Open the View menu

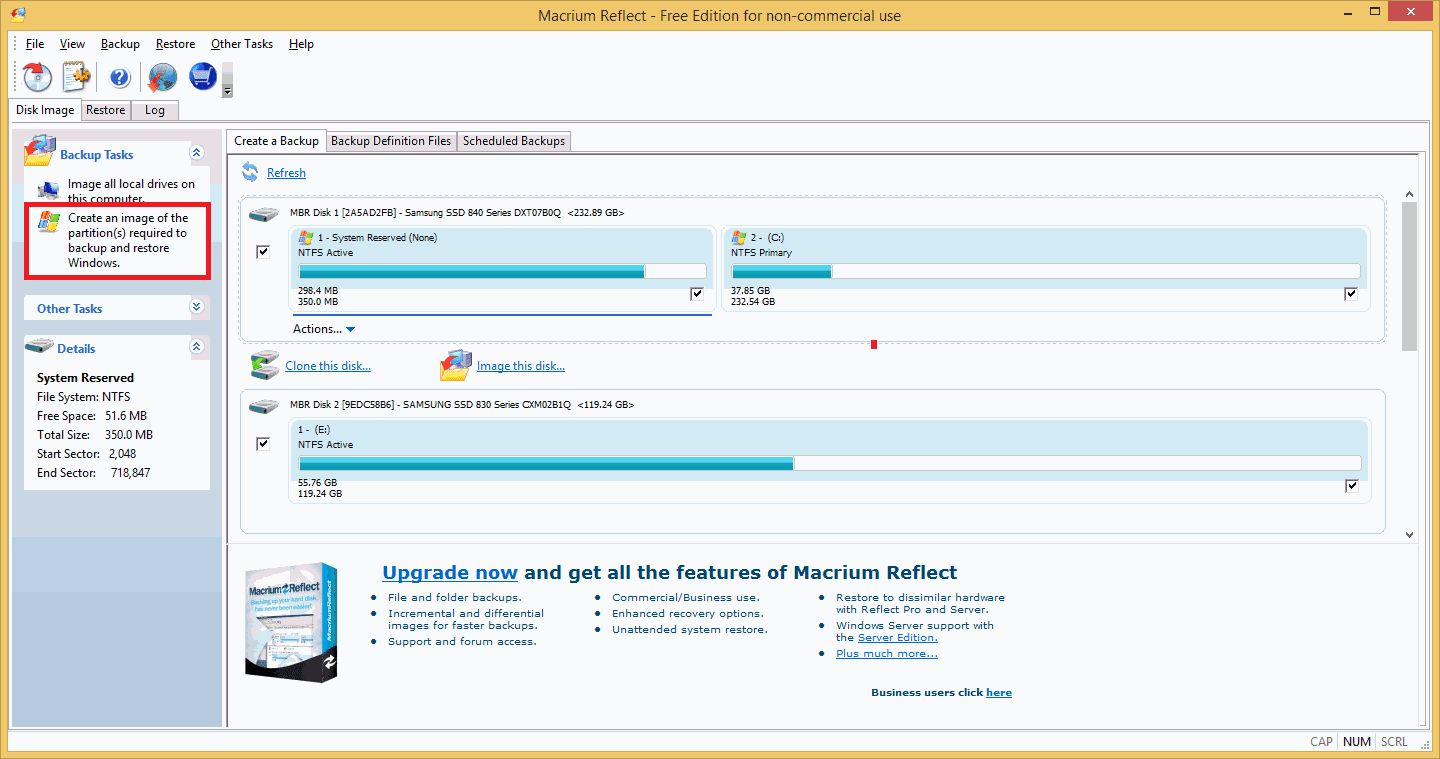(72, 44)
